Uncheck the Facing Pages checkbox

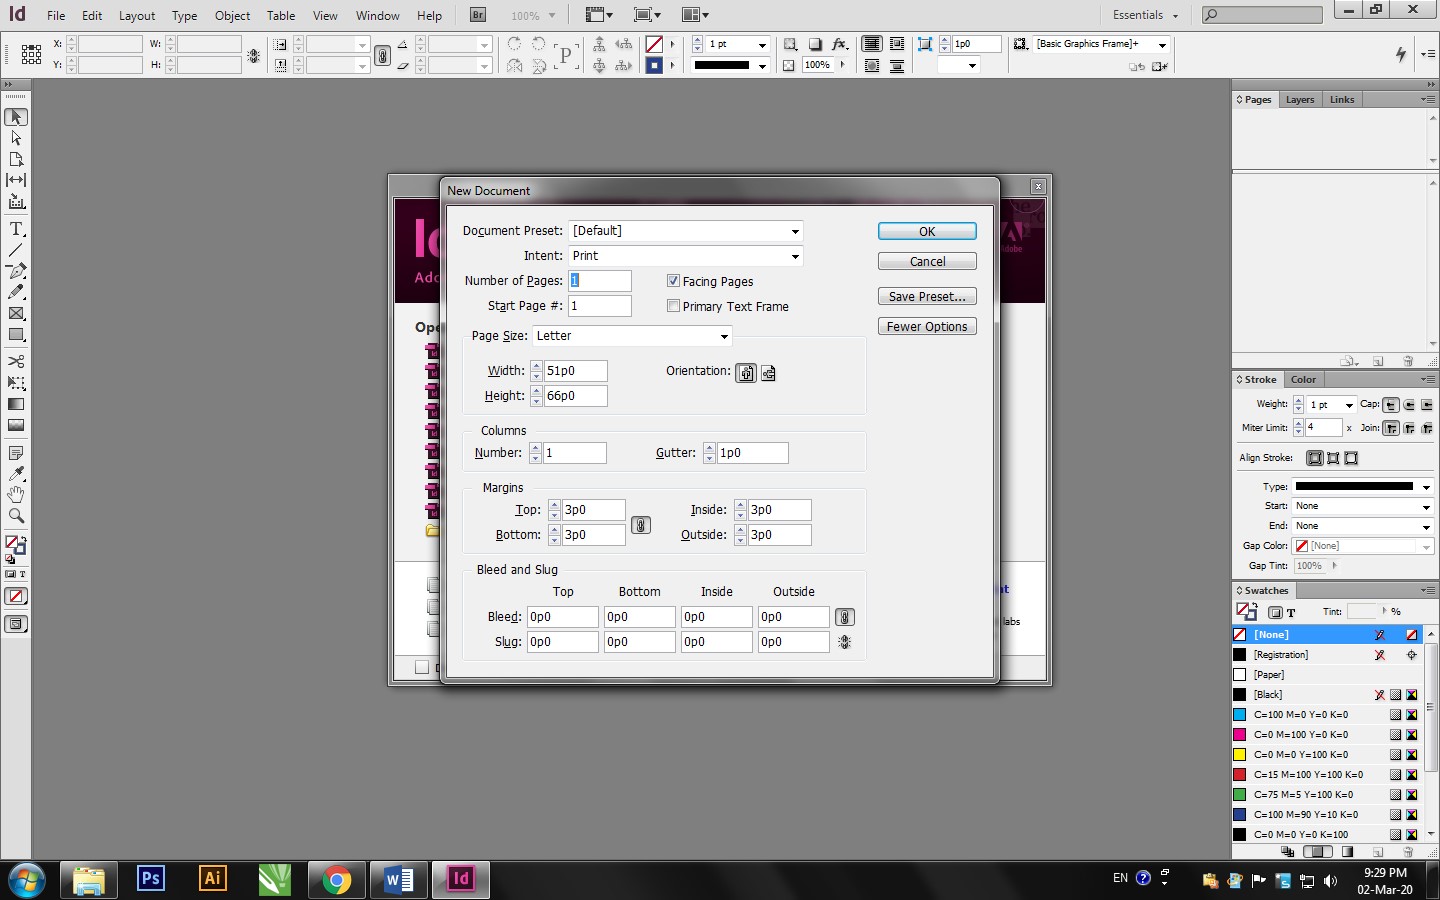[x=674, y=281]
